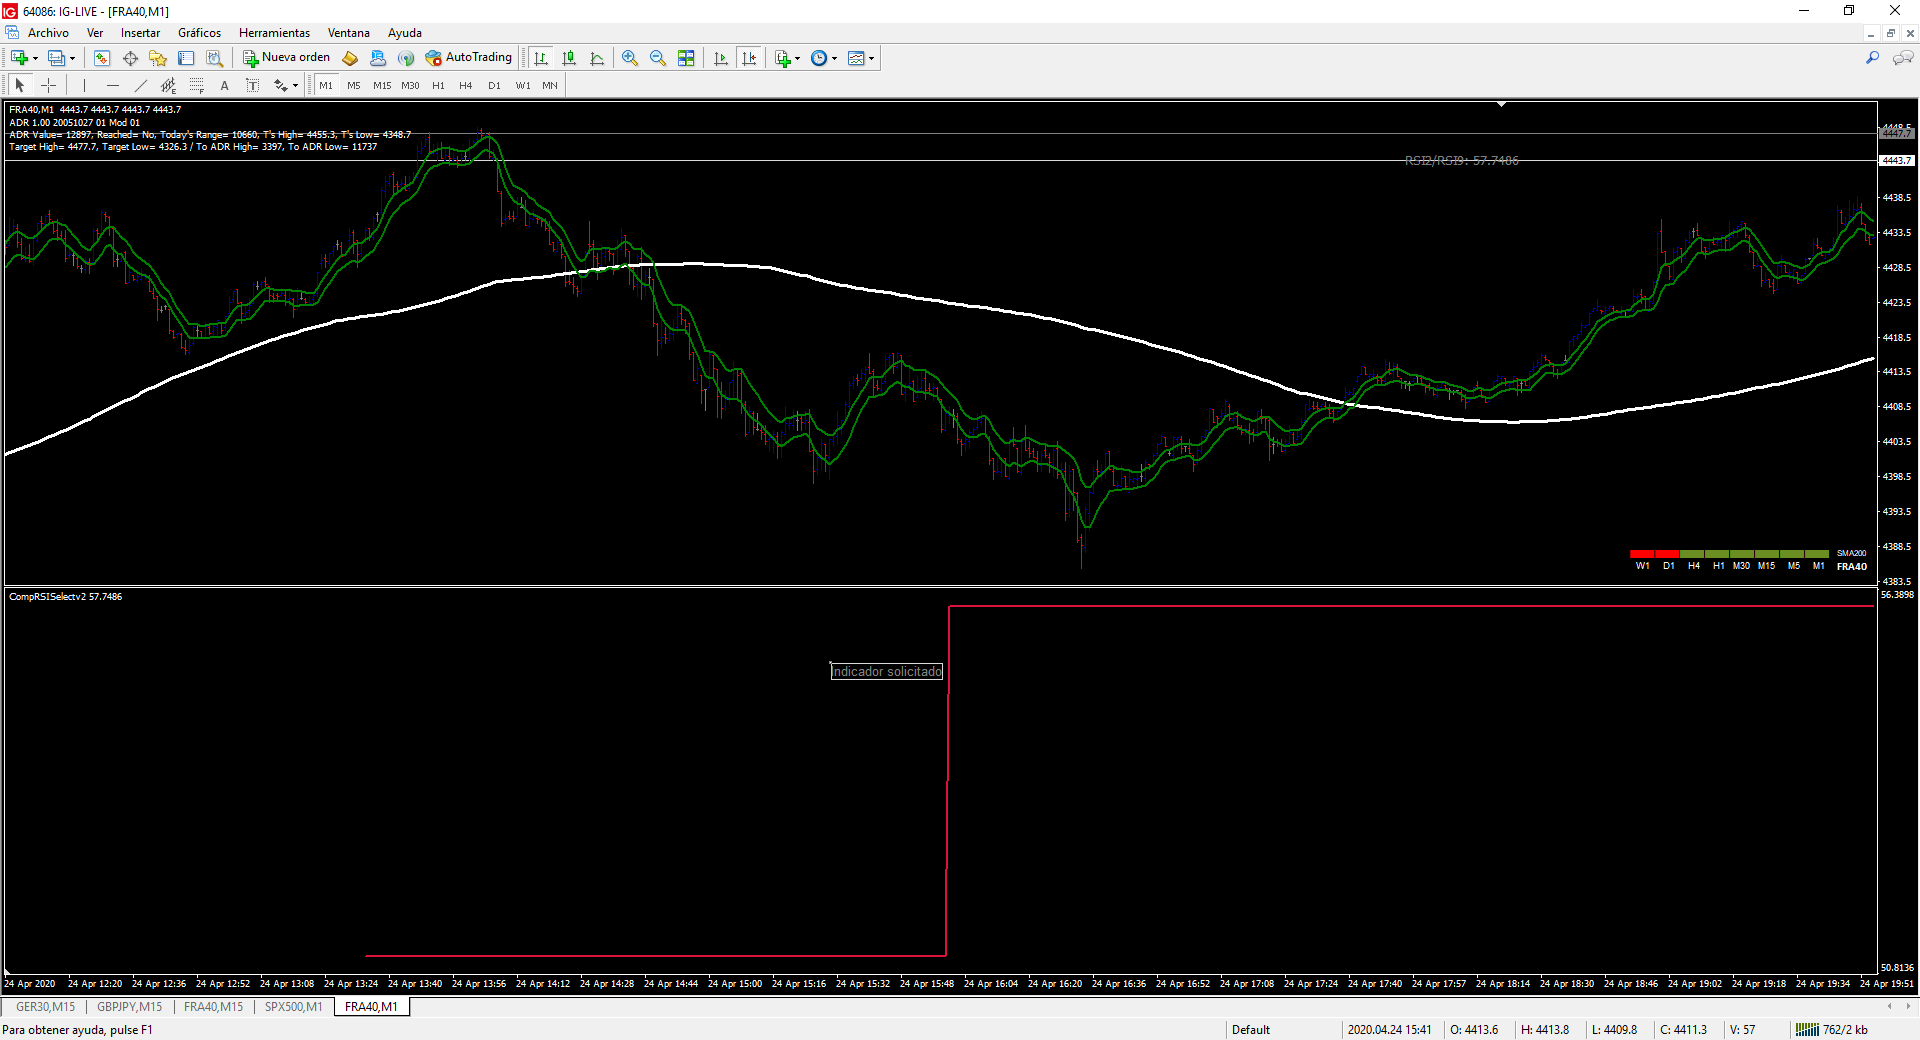1920x1040 pixels.
Task: Select the D1 timeframe button
Action: coord(494,86)
